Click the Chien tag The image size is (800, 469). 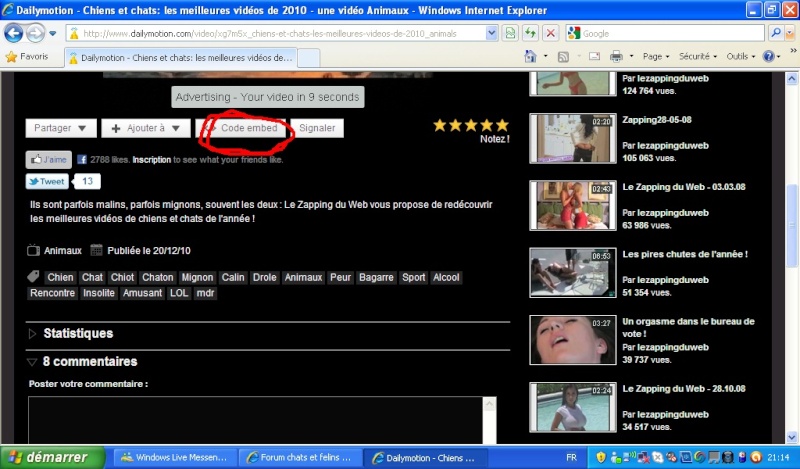point(60,278)
